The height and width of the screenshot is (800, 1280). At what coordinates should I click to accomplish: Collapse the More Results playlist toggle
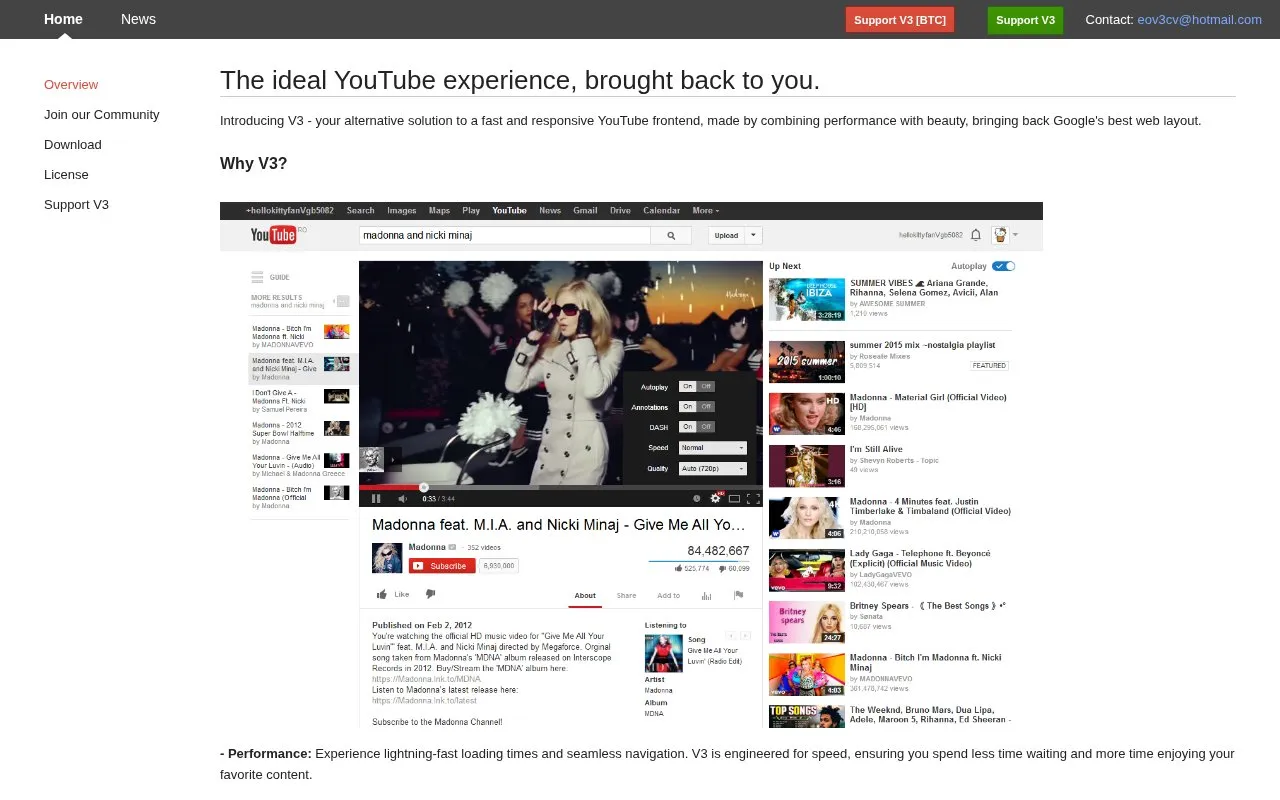(342, 301)
